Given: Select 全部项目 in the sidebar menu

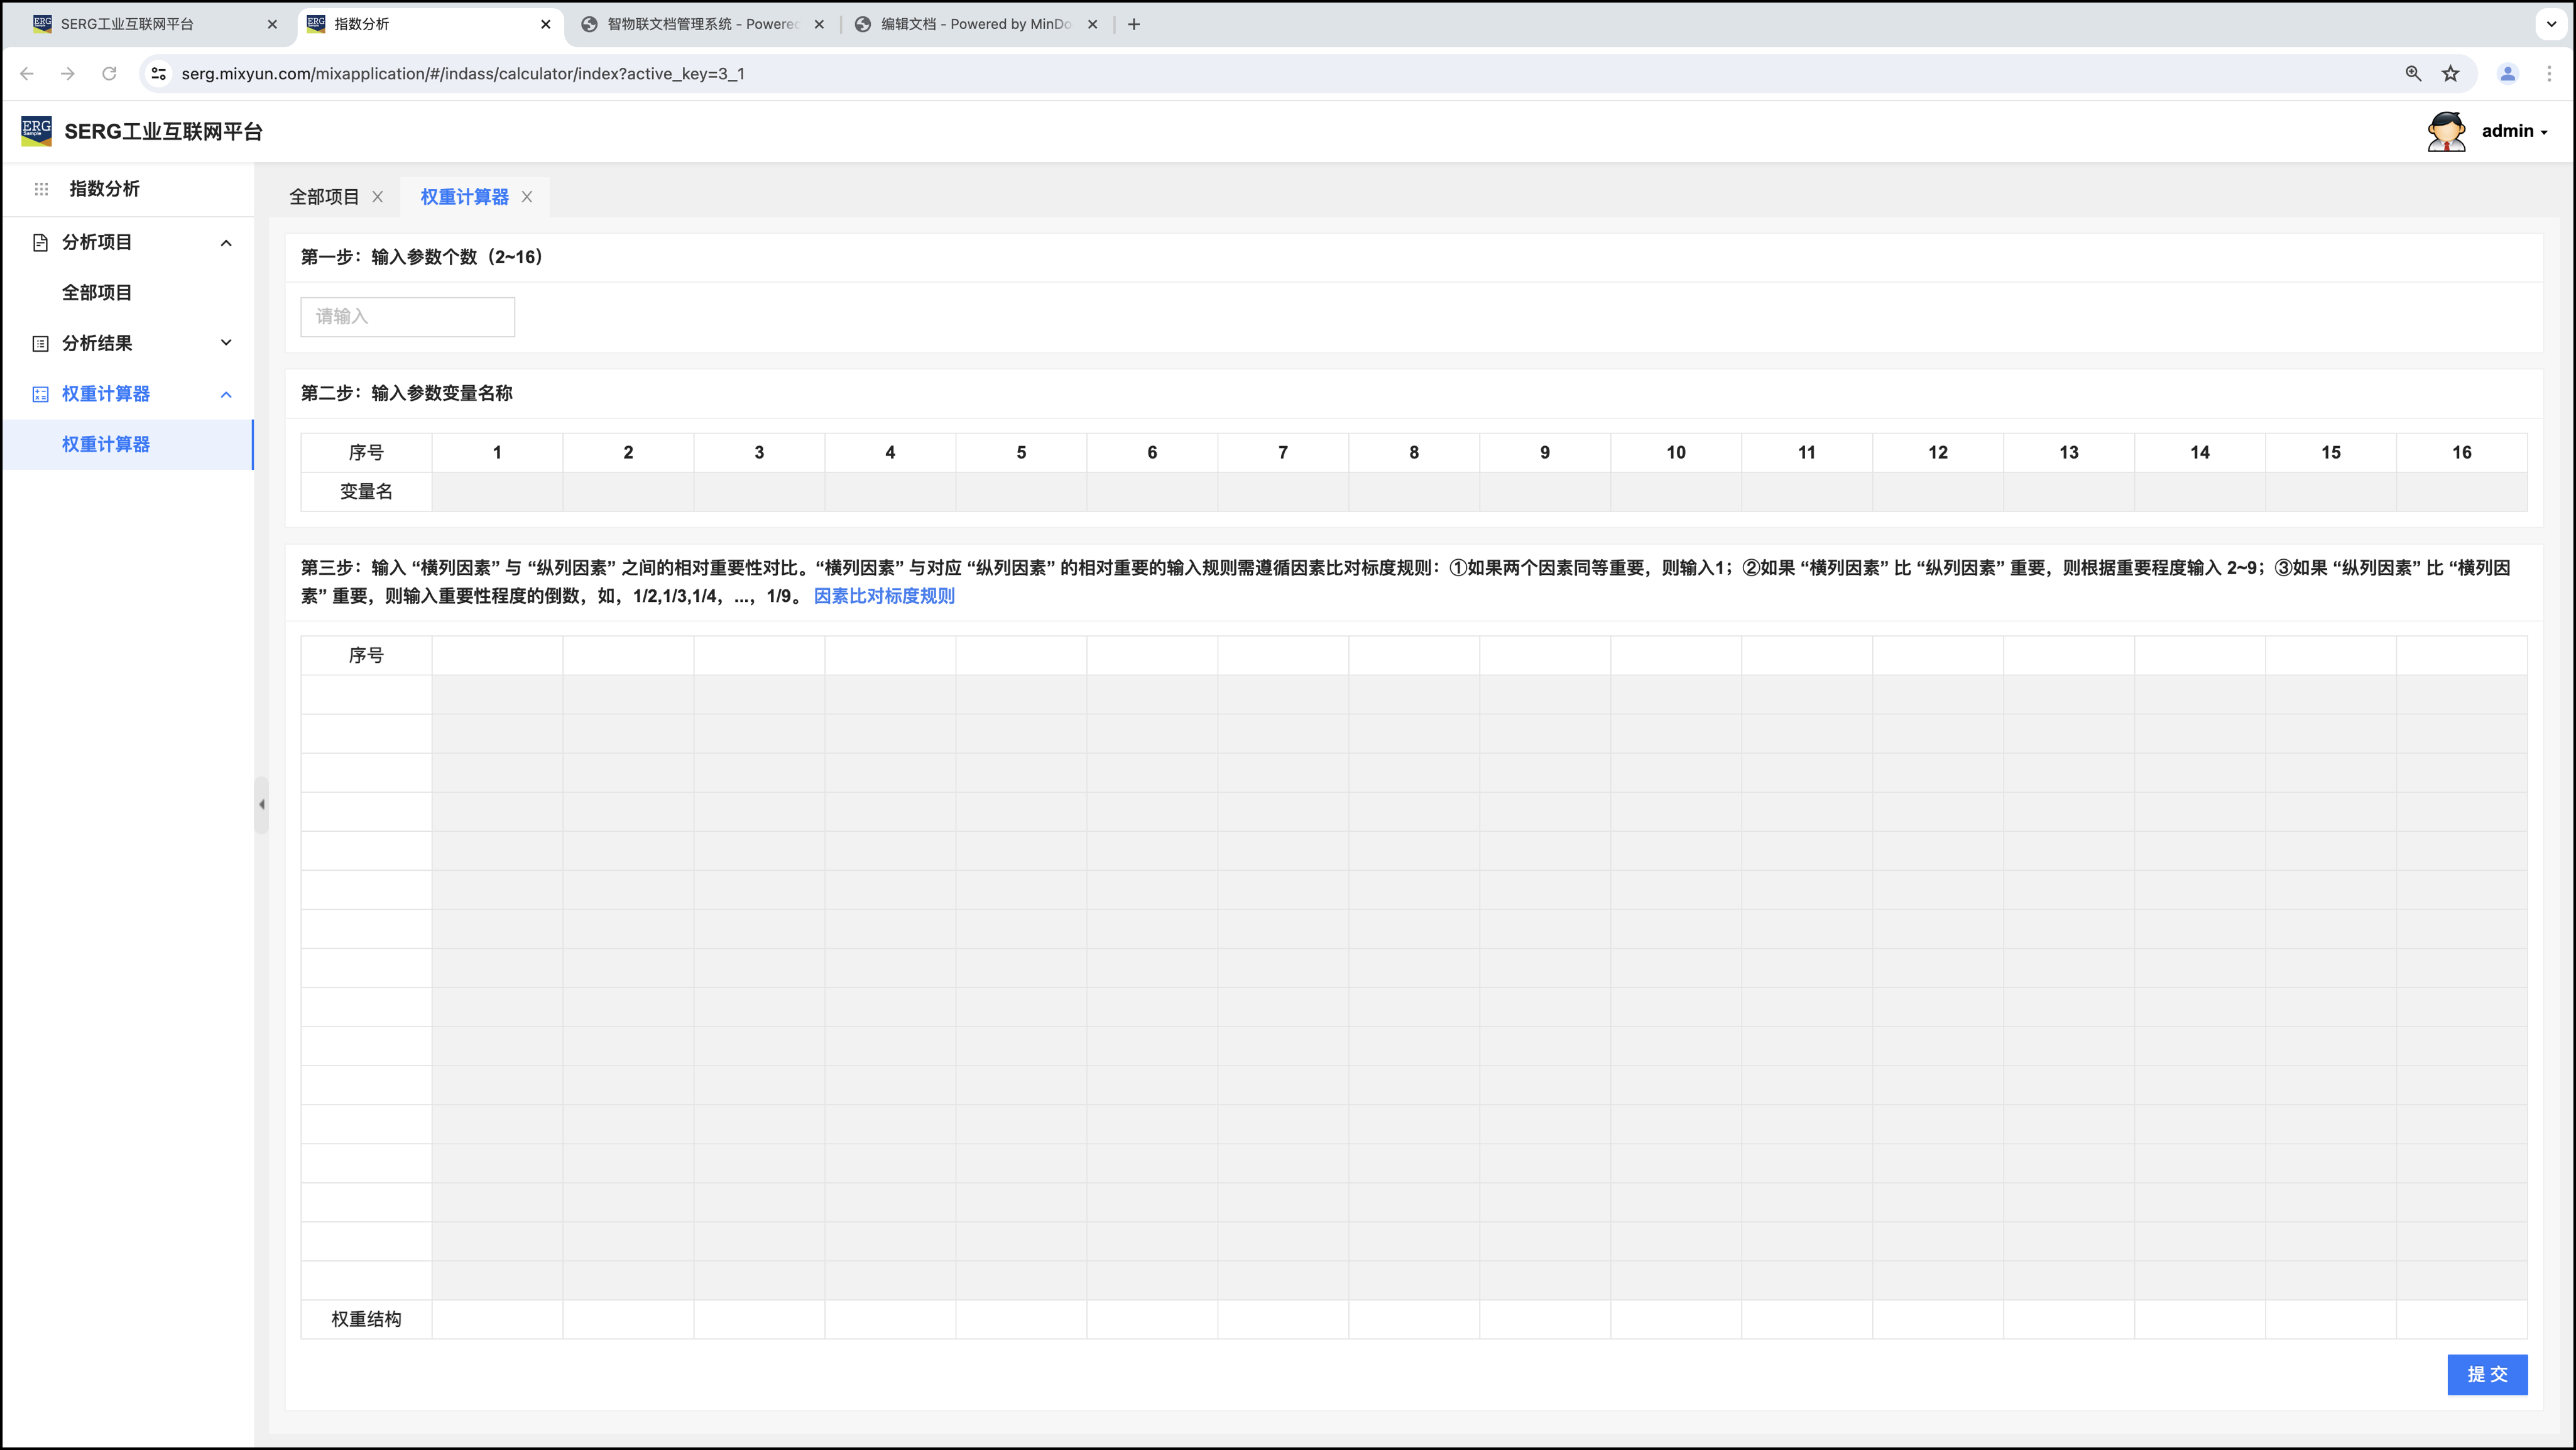Looking at the screenshot, I should pos(97,293).
